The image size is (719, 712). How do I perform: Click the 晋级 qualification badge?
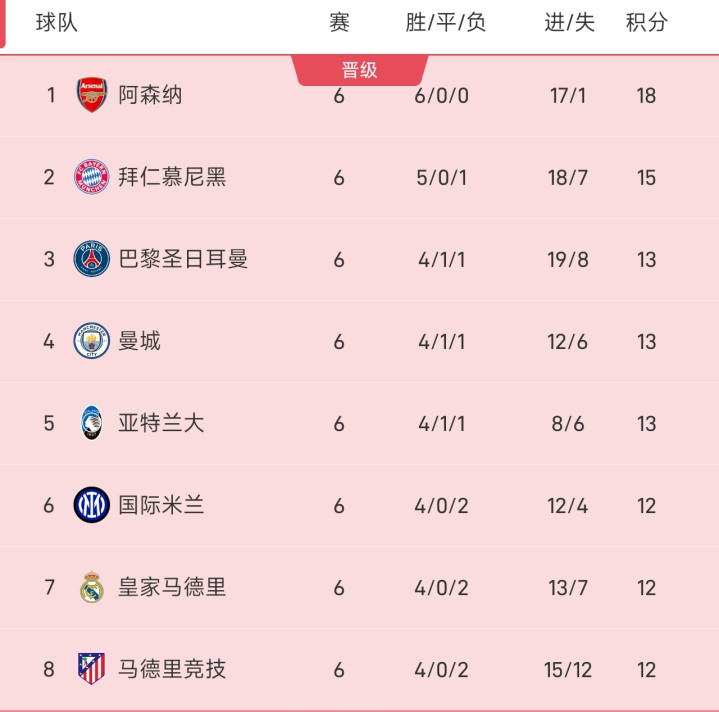pyautogui.click(x=360, y=70)
